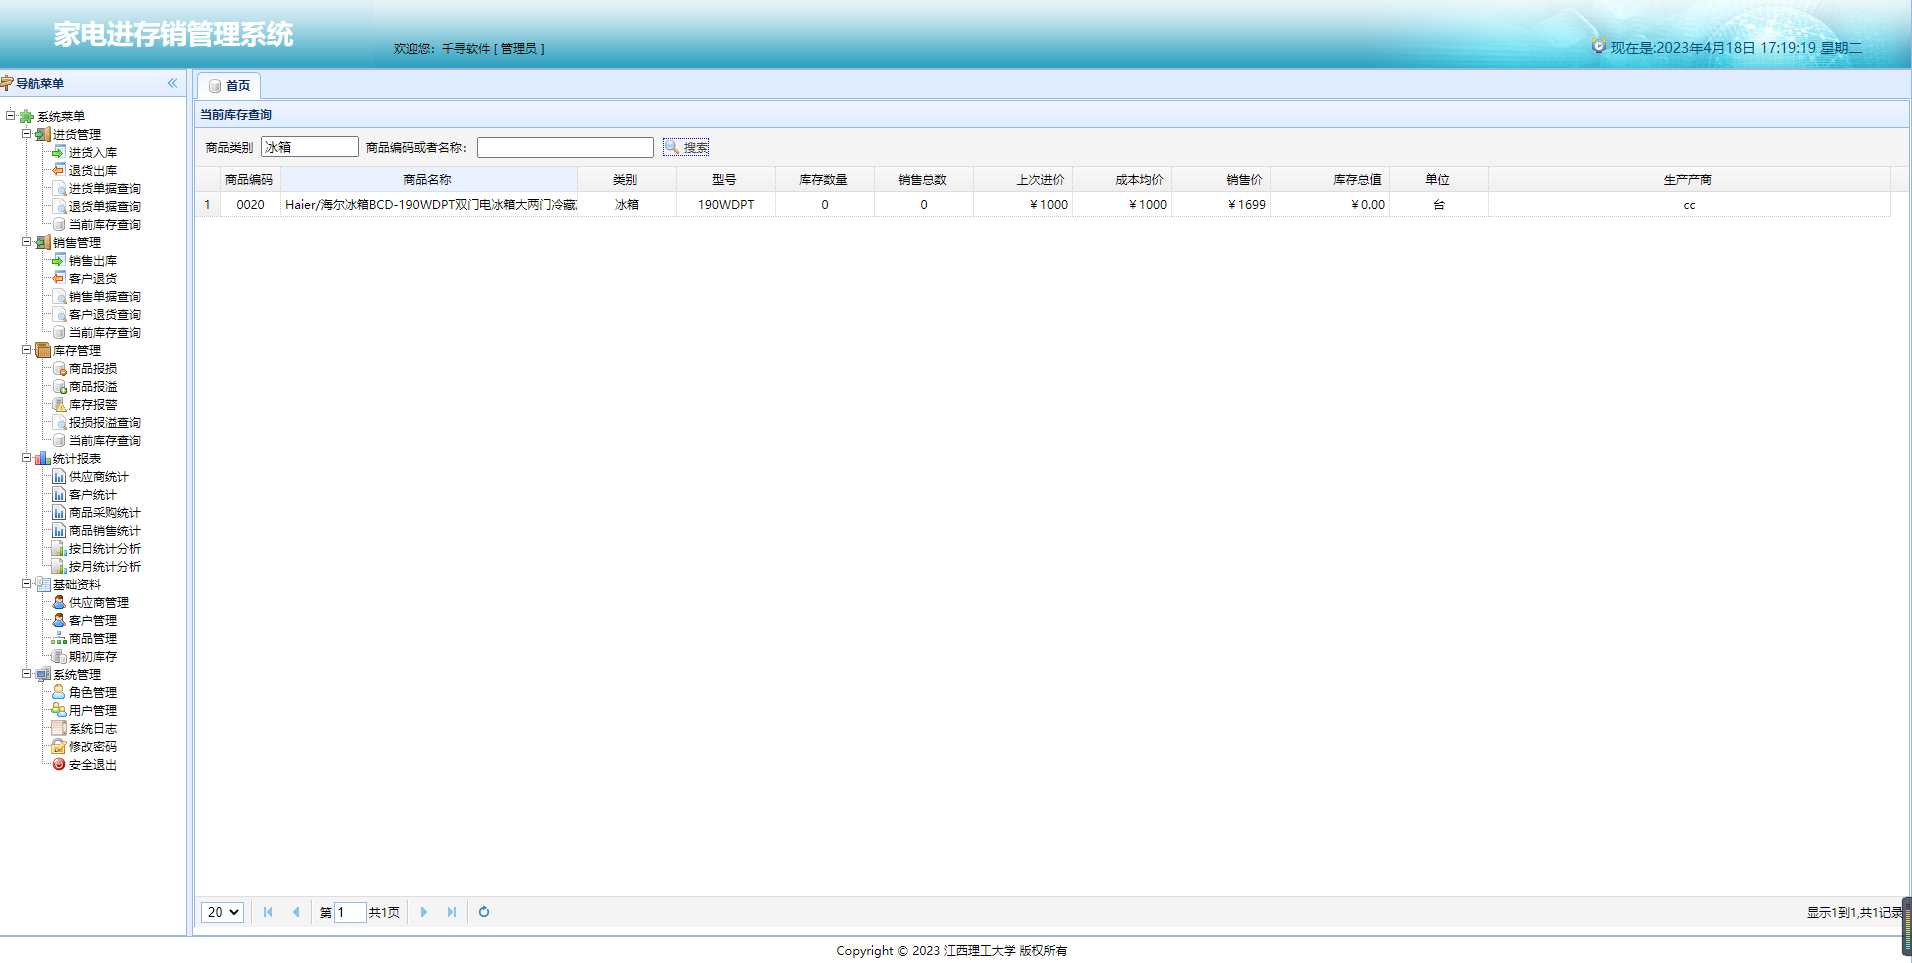The height and width of the screenshot is (963, 1912).
Task: Refresh the inventory grid
Action: (x=484, y=912)
